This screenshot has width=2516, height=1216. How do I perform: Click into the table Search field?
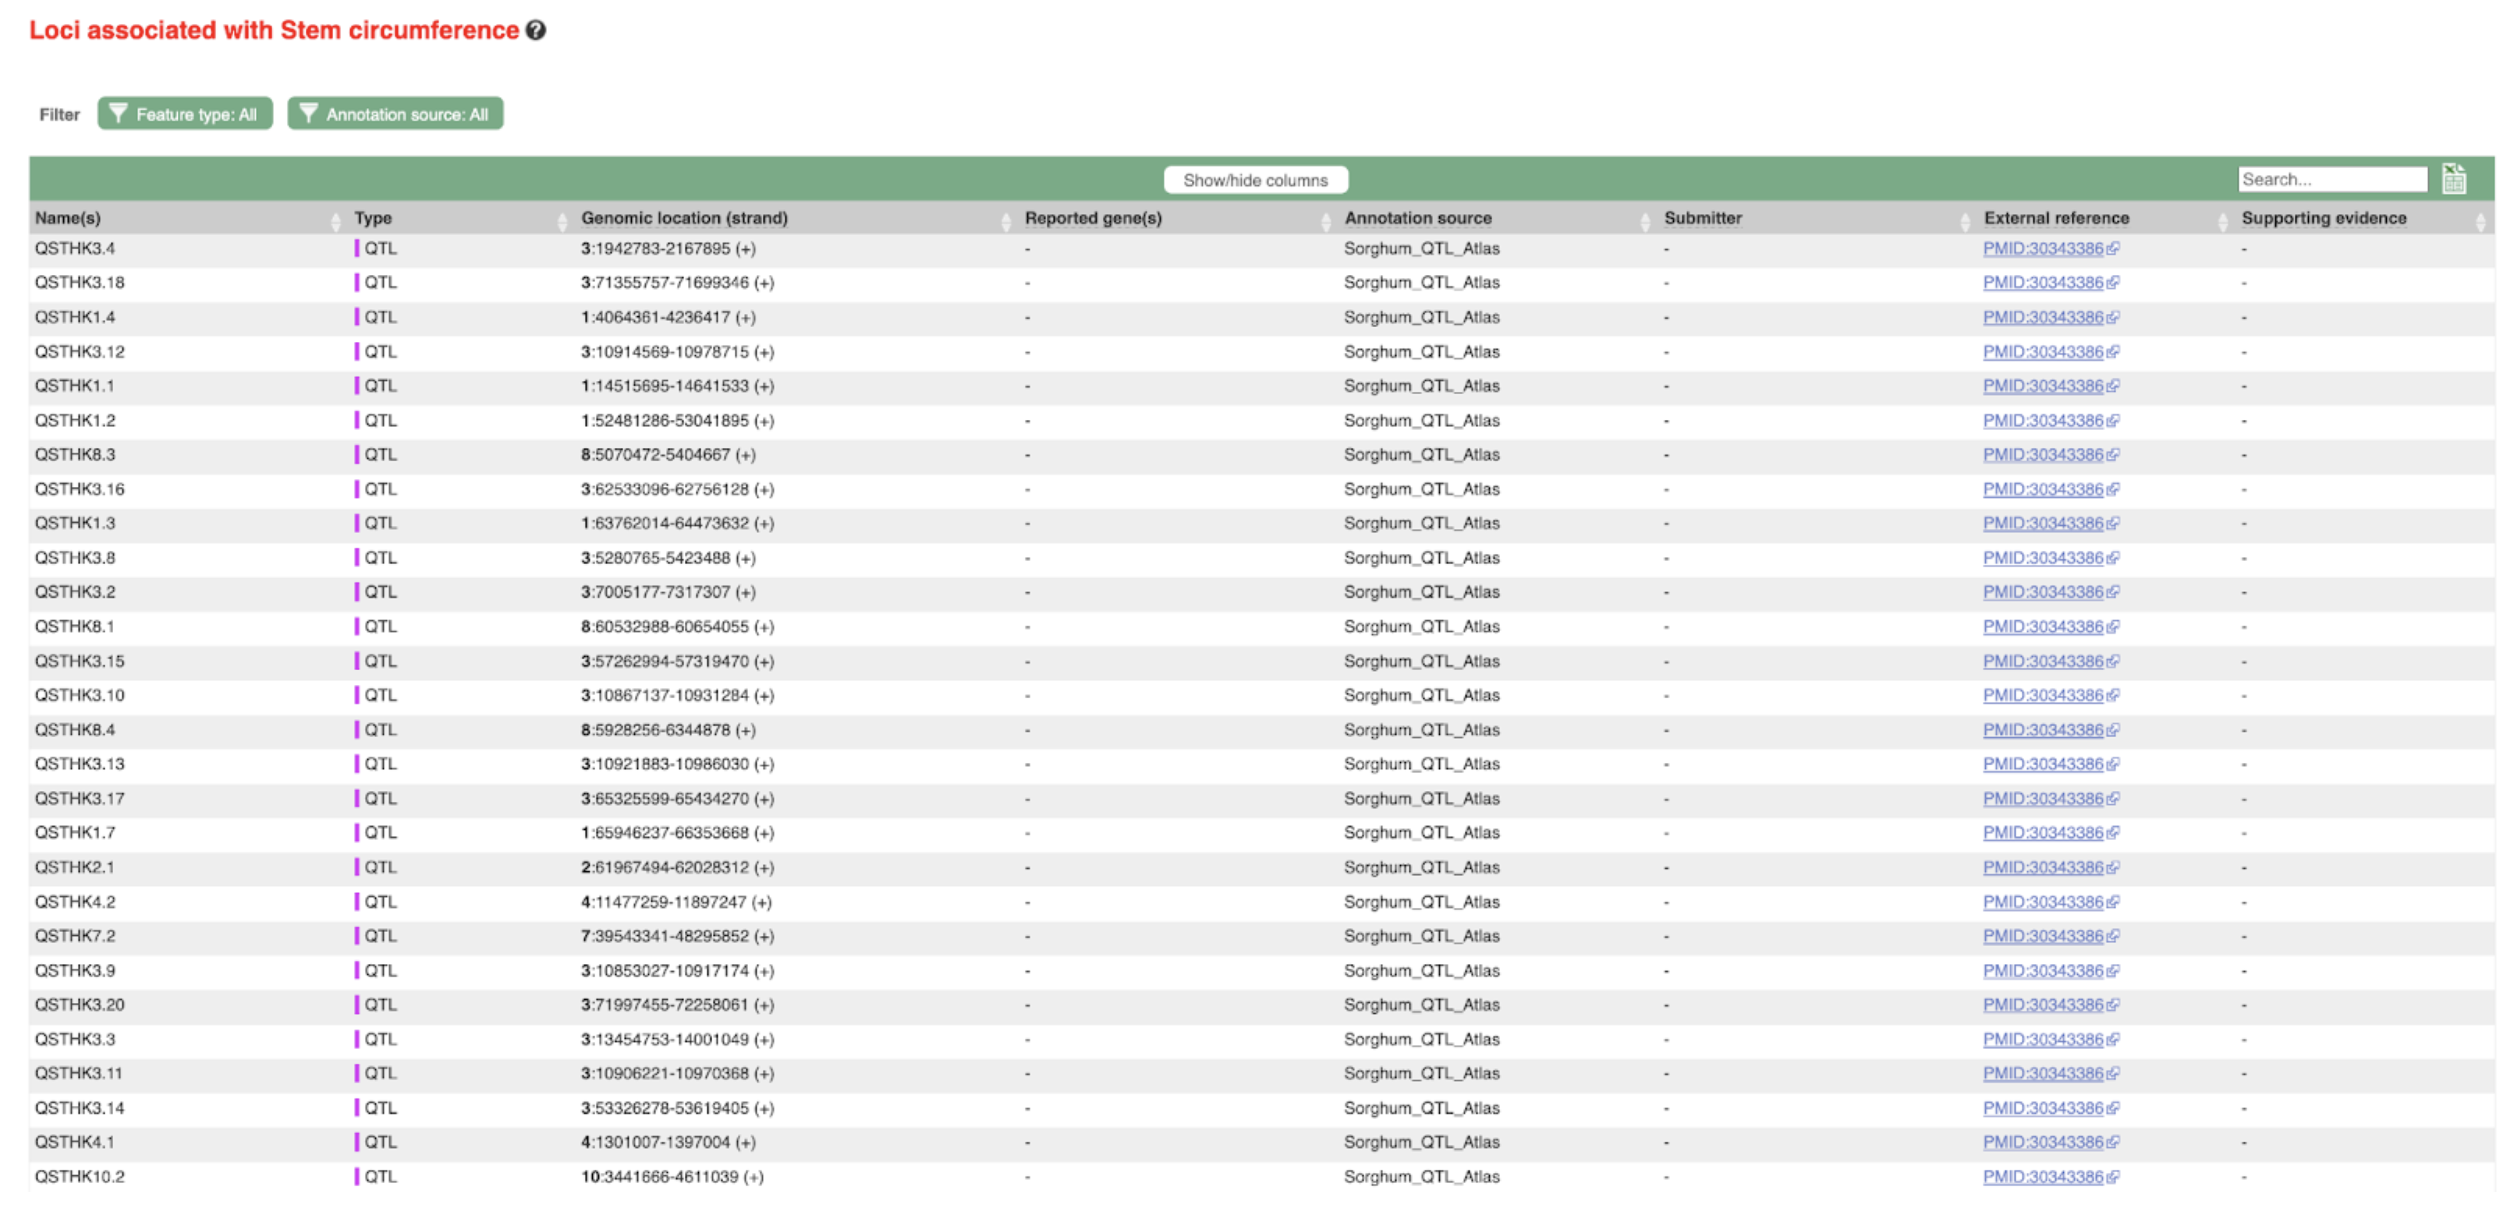(x=2331, y=179)
